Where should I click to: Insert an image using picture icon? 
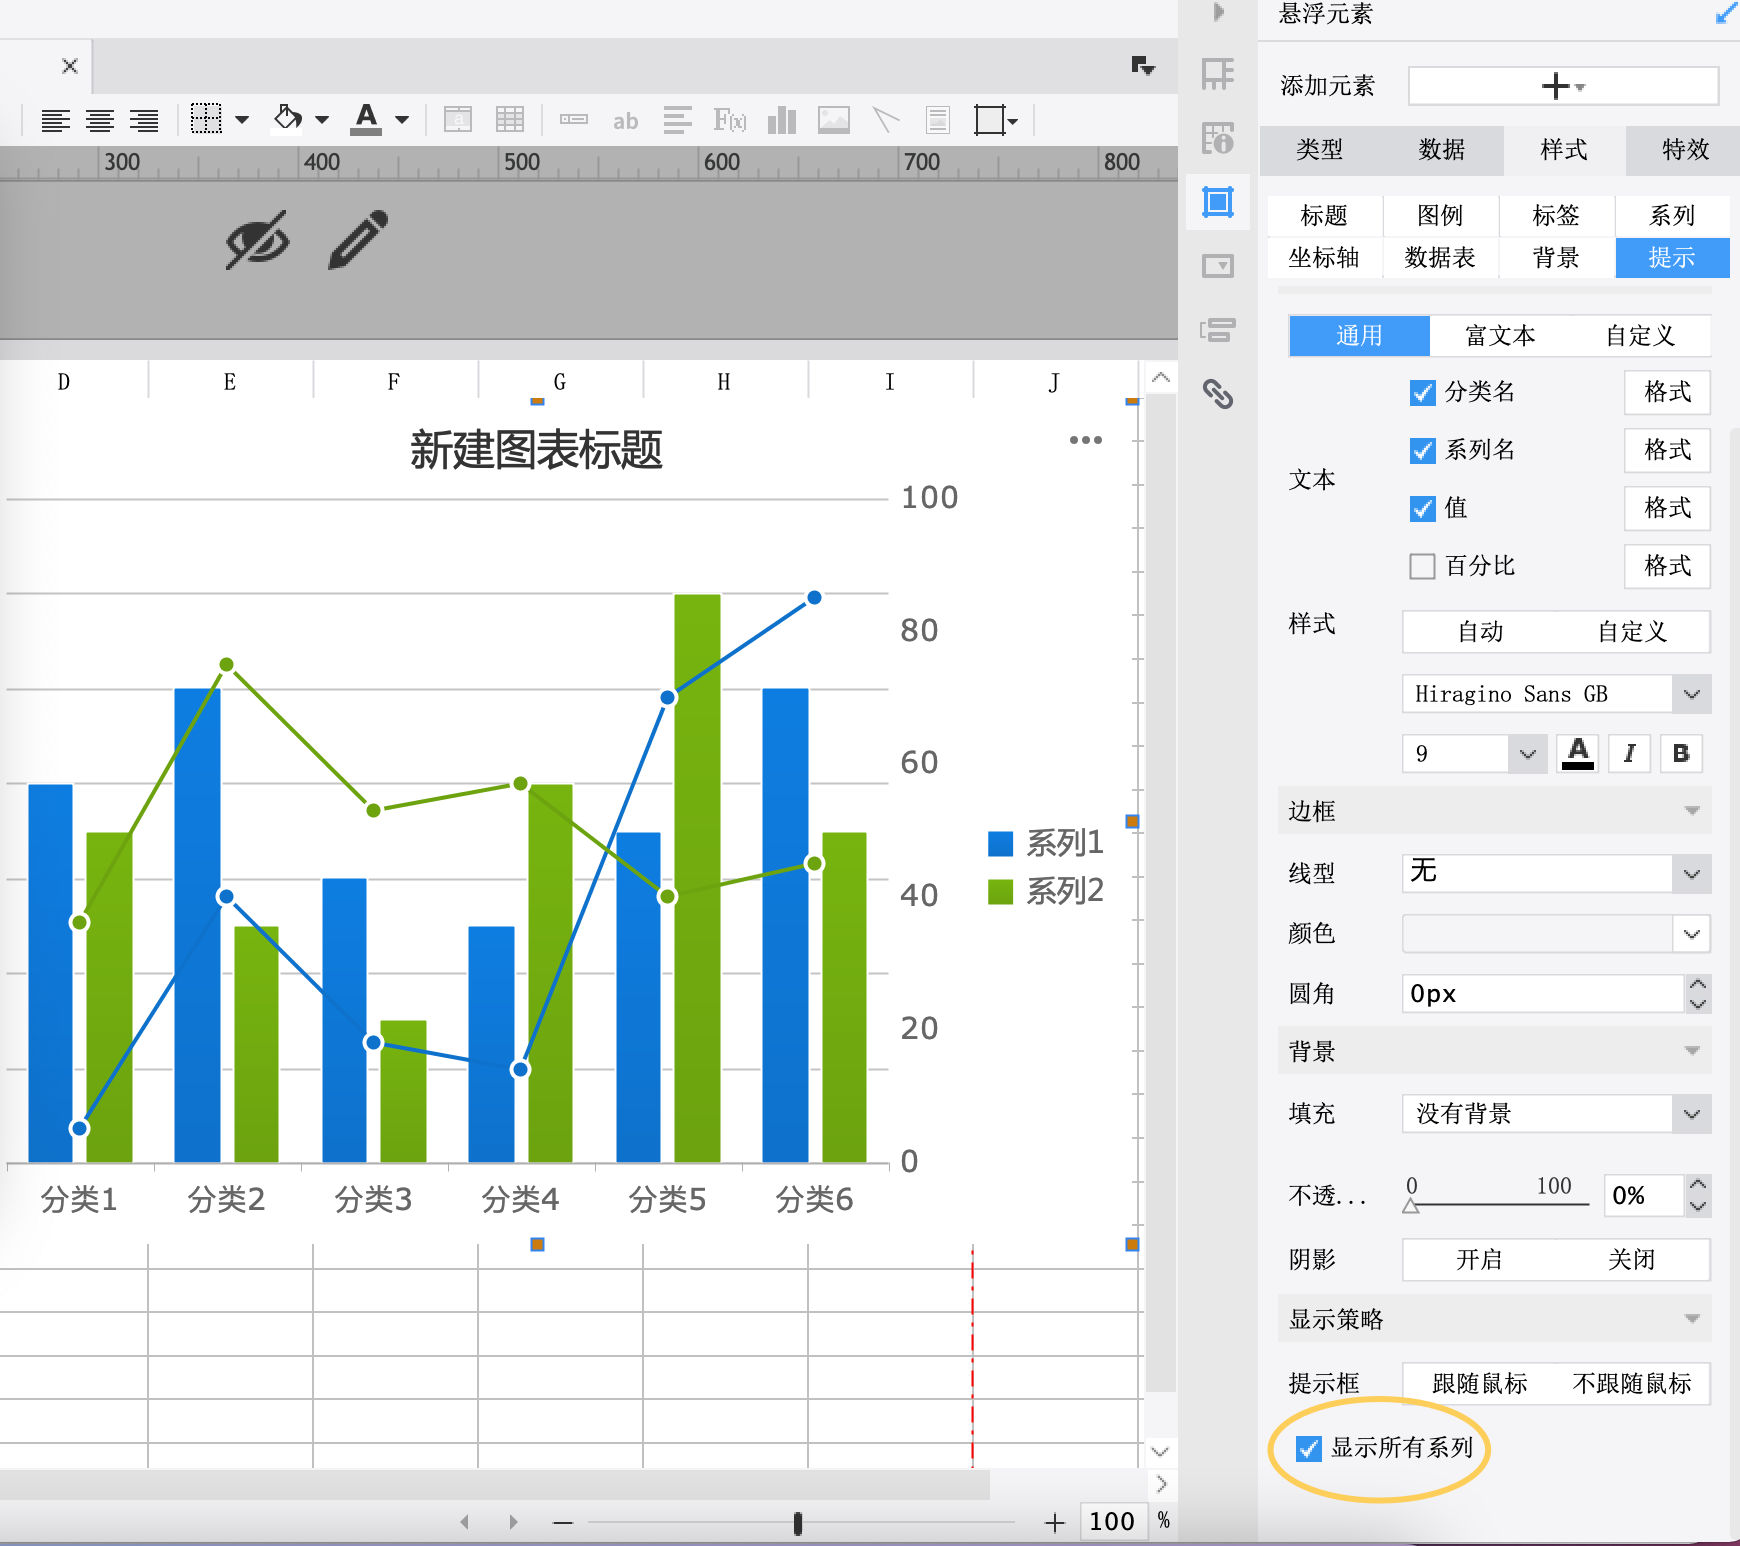834,120
